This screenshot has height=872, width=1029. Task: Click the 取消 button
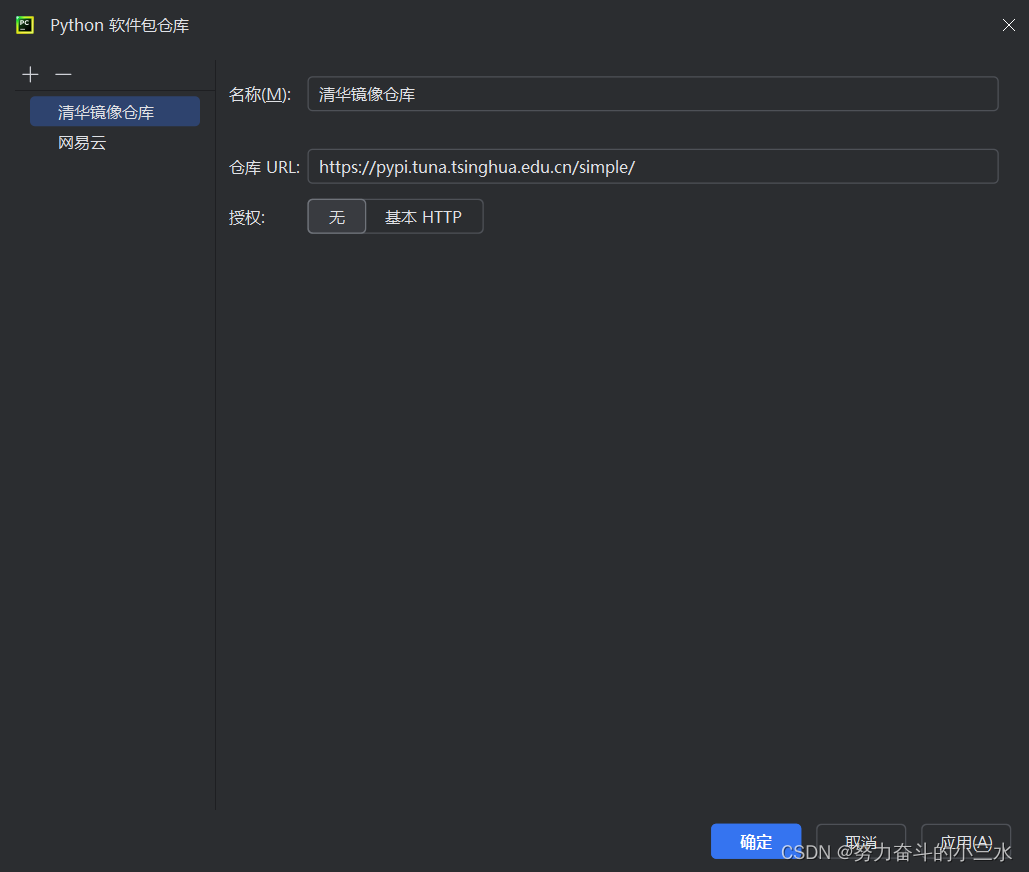tap(860, 841)
